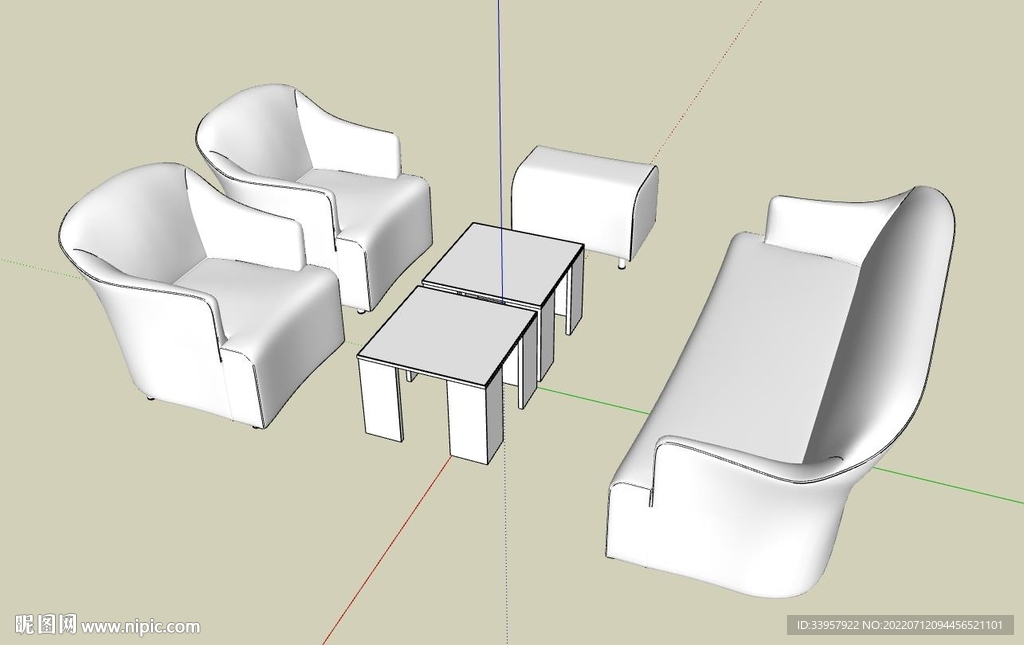1024x645 pixels.
Task: Select the ottoman's right side face
Action: coord(646,215)
